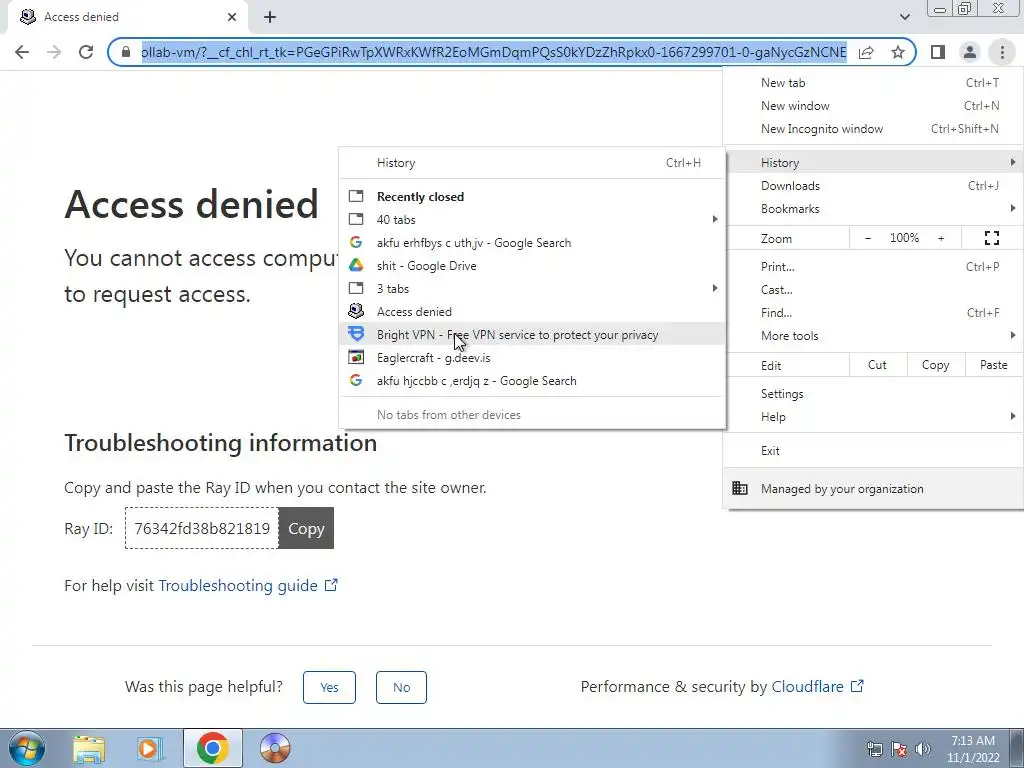This screenshot has width=1024, height=768.
Task: Decrease zoom with minus button
Action: (x=867, y=238)
